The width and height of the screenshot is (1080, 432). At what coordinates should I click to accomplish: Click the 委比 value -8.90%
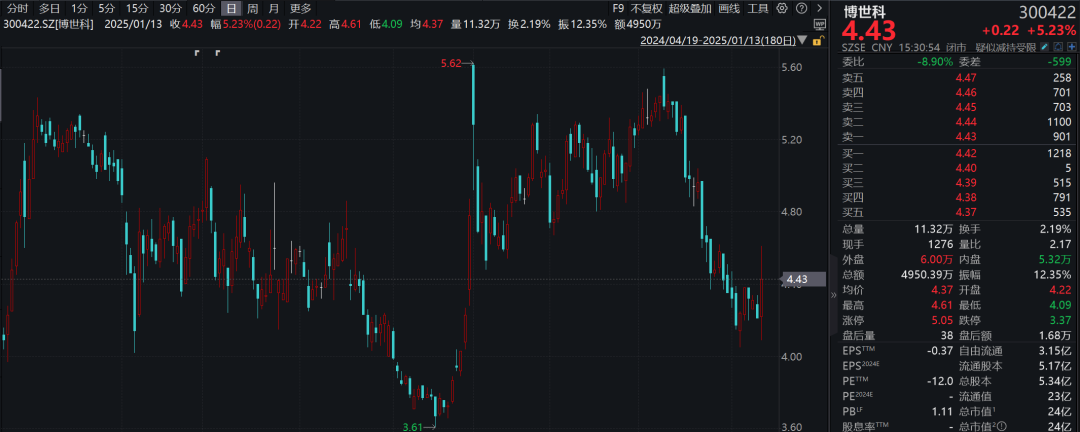point(934,61)
